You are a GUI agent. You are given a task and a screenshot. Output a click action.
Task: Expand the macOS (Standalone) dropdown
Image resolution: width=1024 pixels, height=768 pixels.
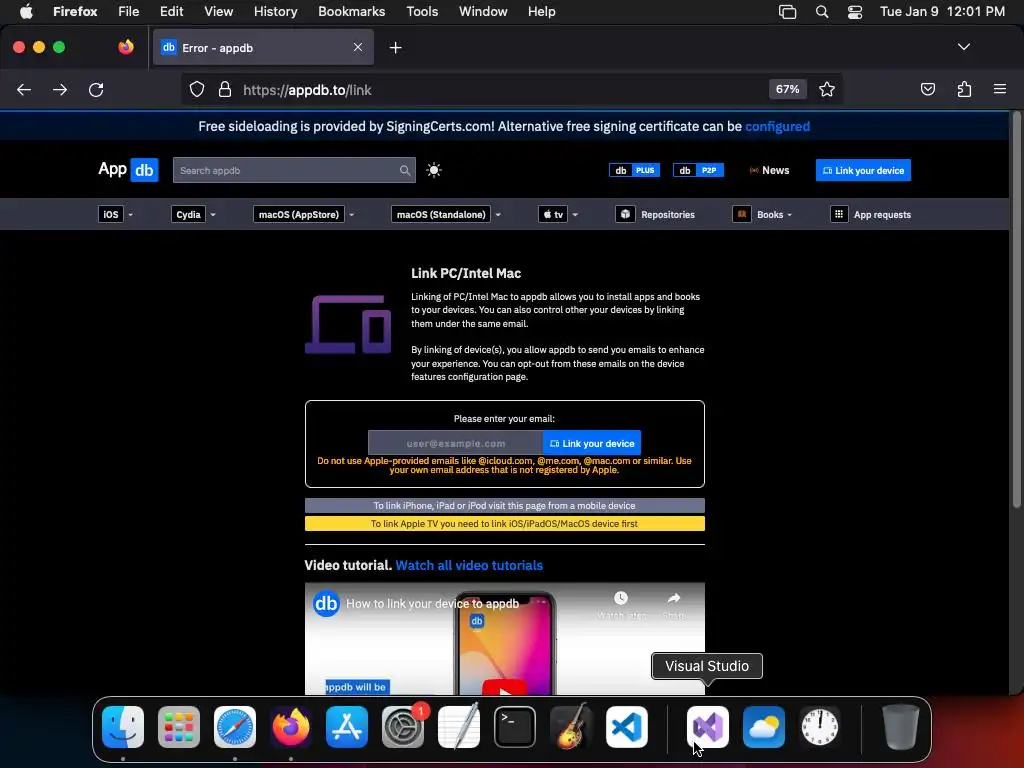point(446,214)
